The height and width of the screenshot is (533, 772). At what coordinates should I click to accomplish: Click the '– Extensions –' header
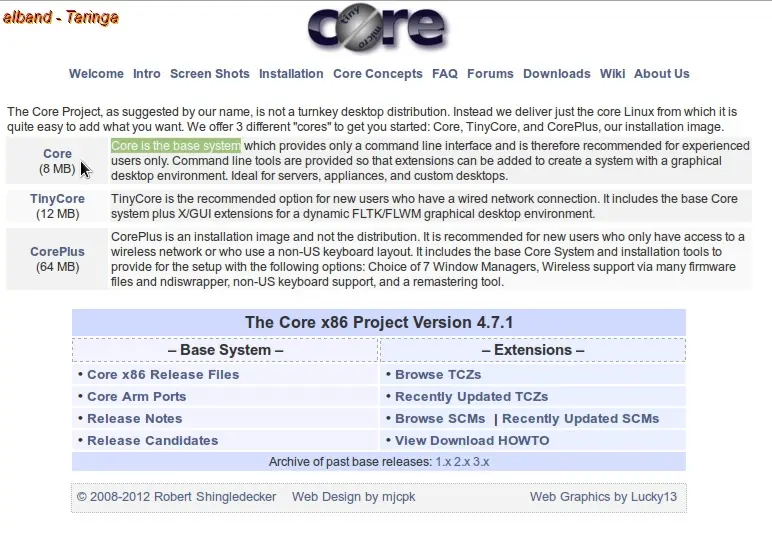533,350
